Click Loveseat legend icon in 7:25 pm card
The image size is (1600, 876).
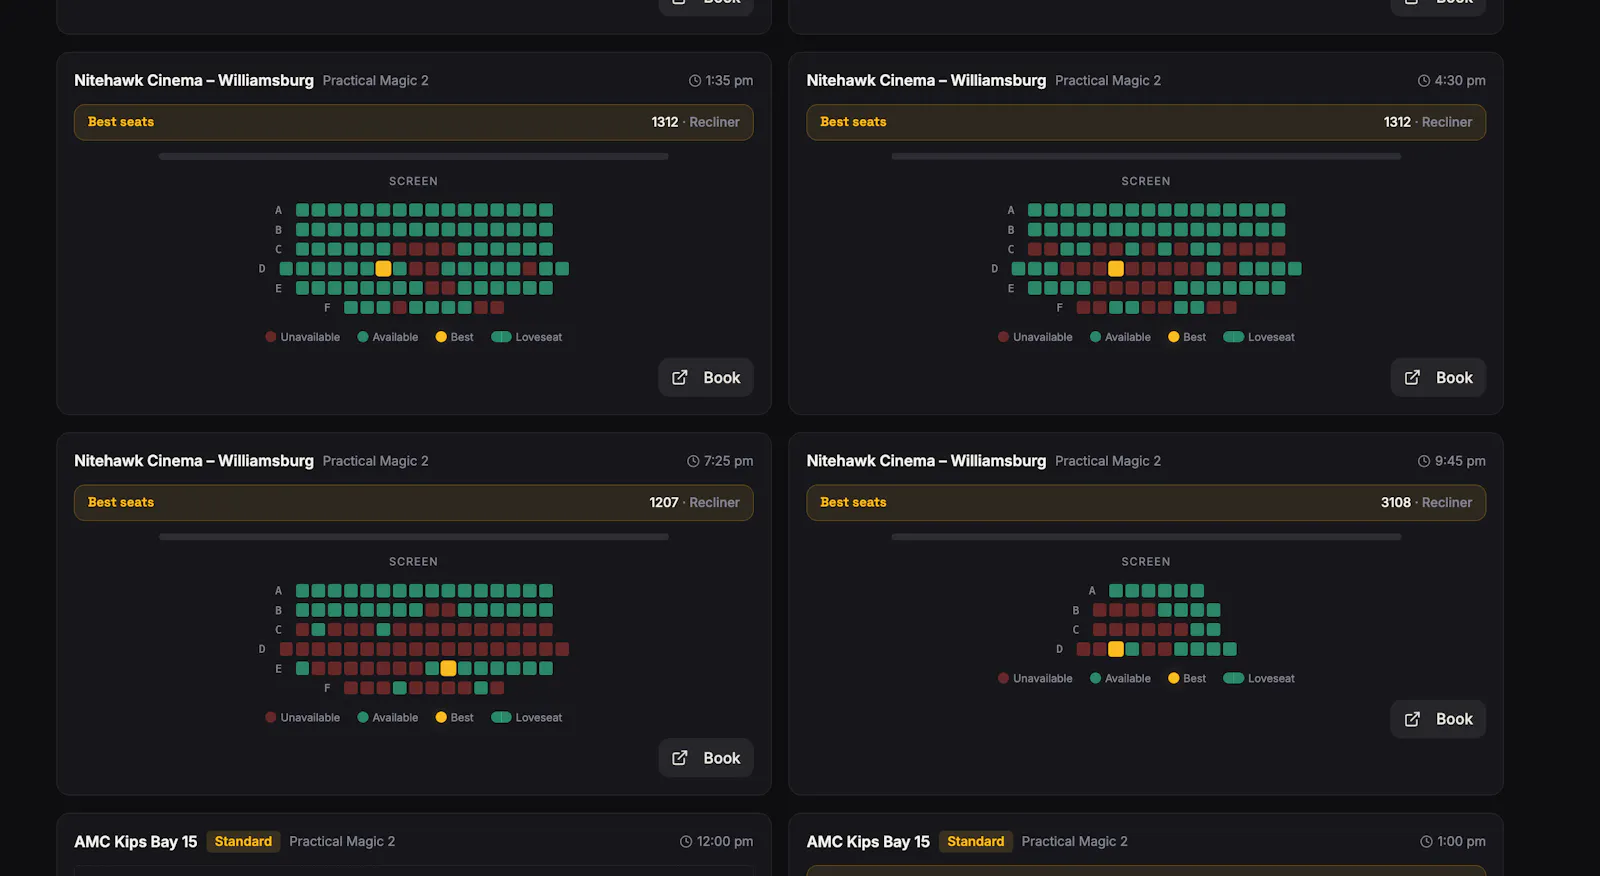[501, 718]
